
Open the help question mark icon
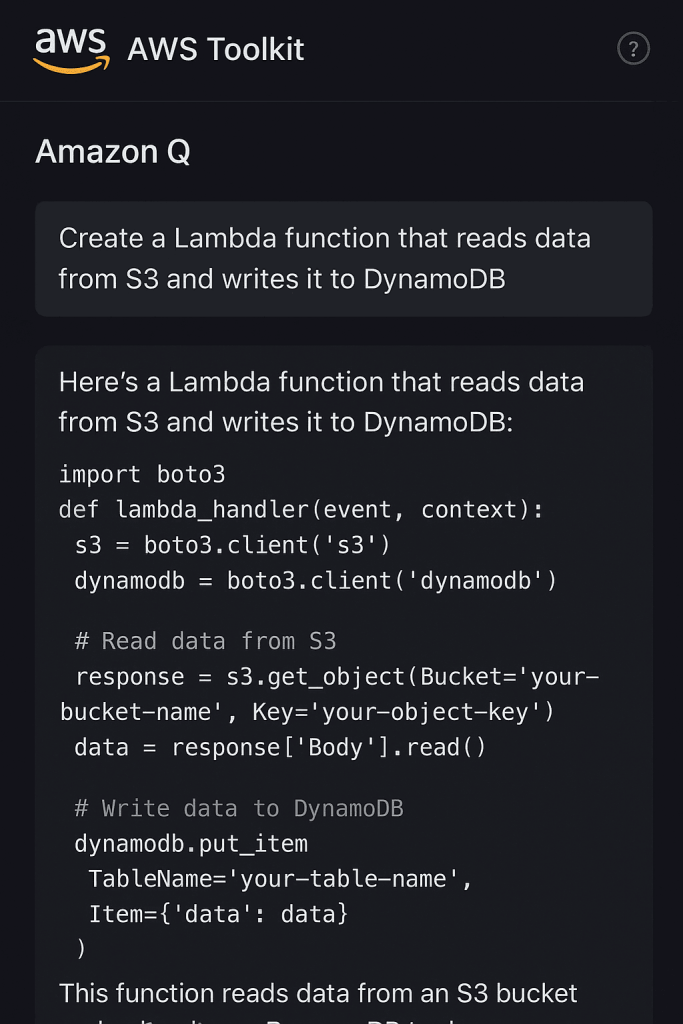click(634, 49)
